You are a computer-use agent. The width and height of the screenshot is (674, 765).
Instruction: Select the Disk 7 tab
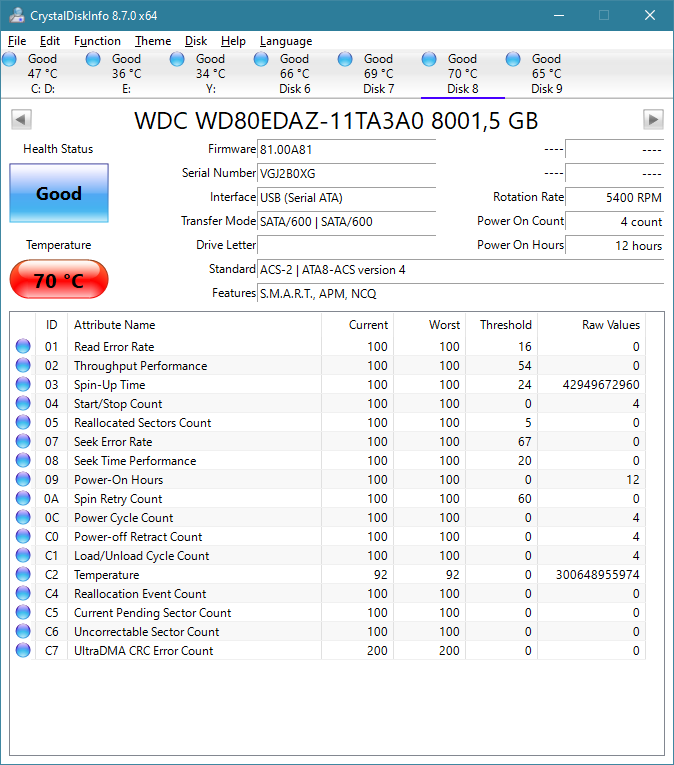point(378,74)
